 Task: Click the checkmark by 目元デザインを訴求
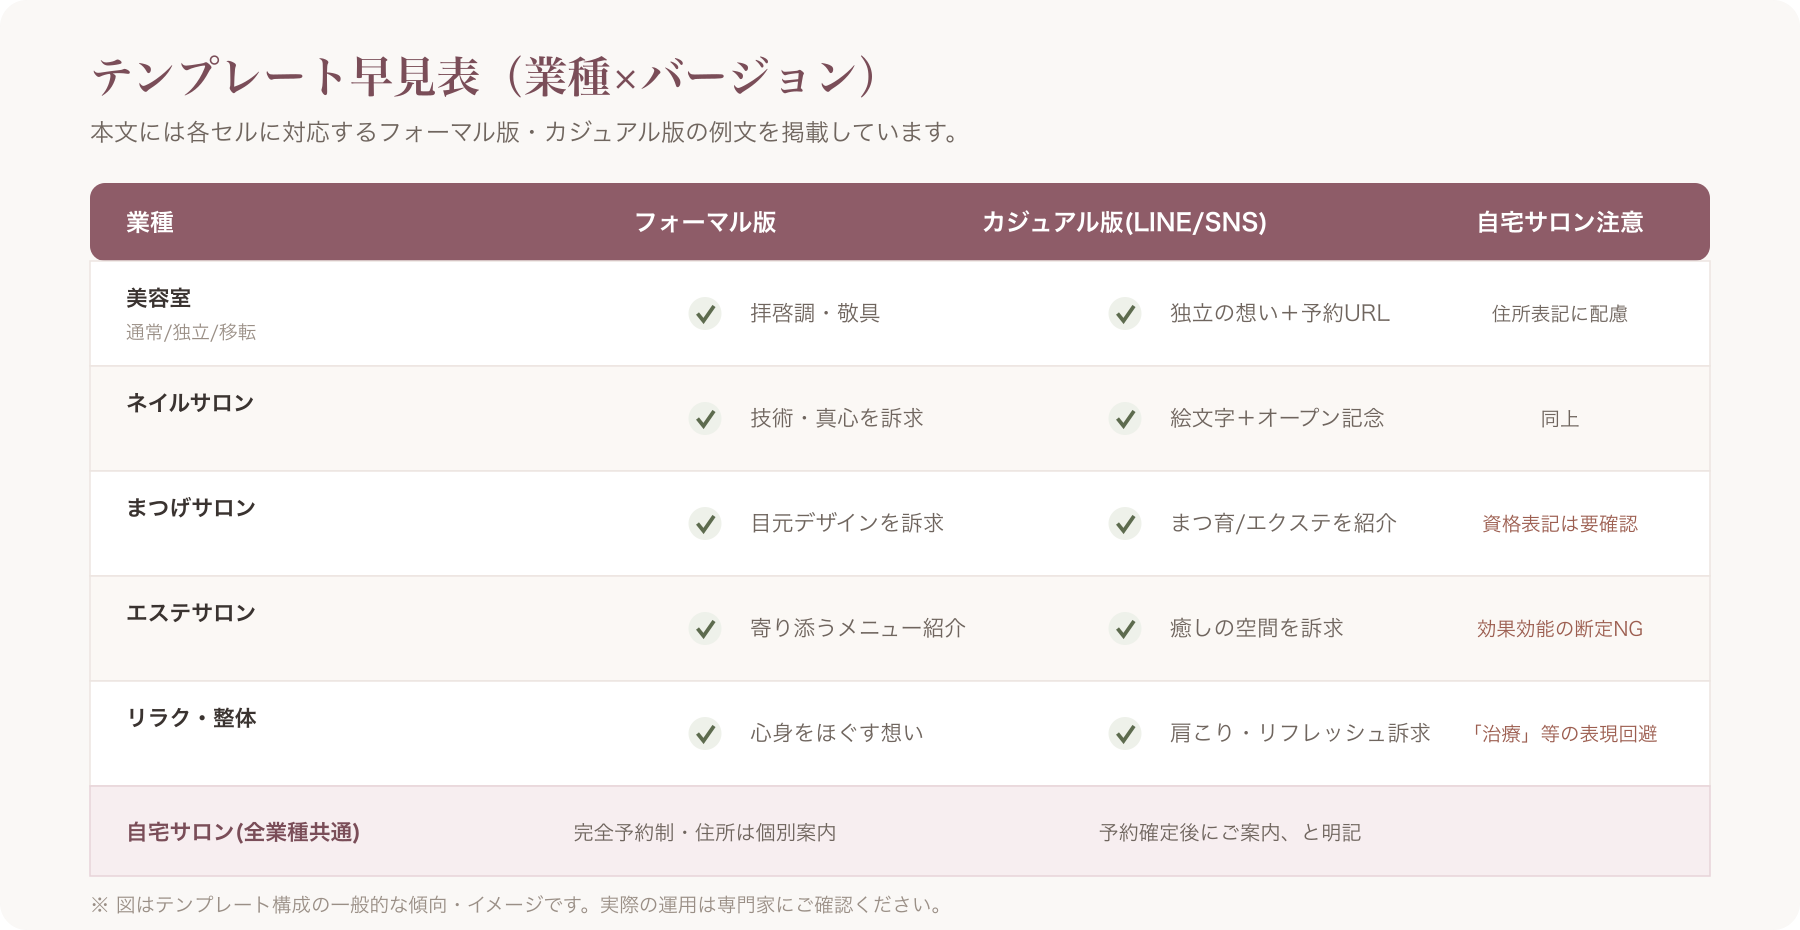click(705, 524)
